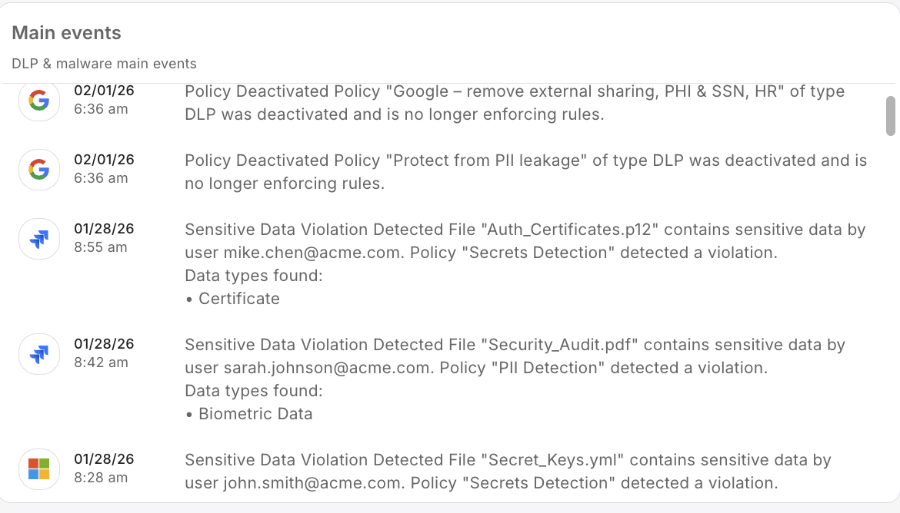Click the 01/28/26 8:55 am timestamp
The image size is (900, 513).
103,238
